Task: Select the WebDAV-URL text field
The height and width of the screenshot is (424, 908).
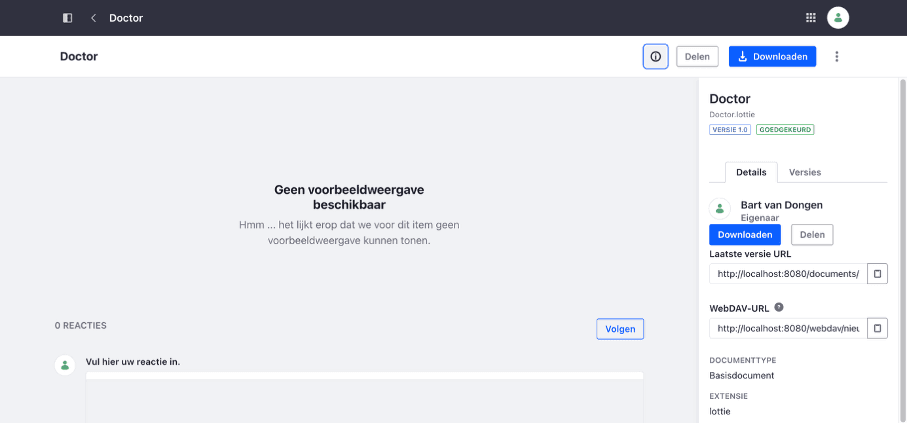Action: pyautogui.click(x=788, y=328)
